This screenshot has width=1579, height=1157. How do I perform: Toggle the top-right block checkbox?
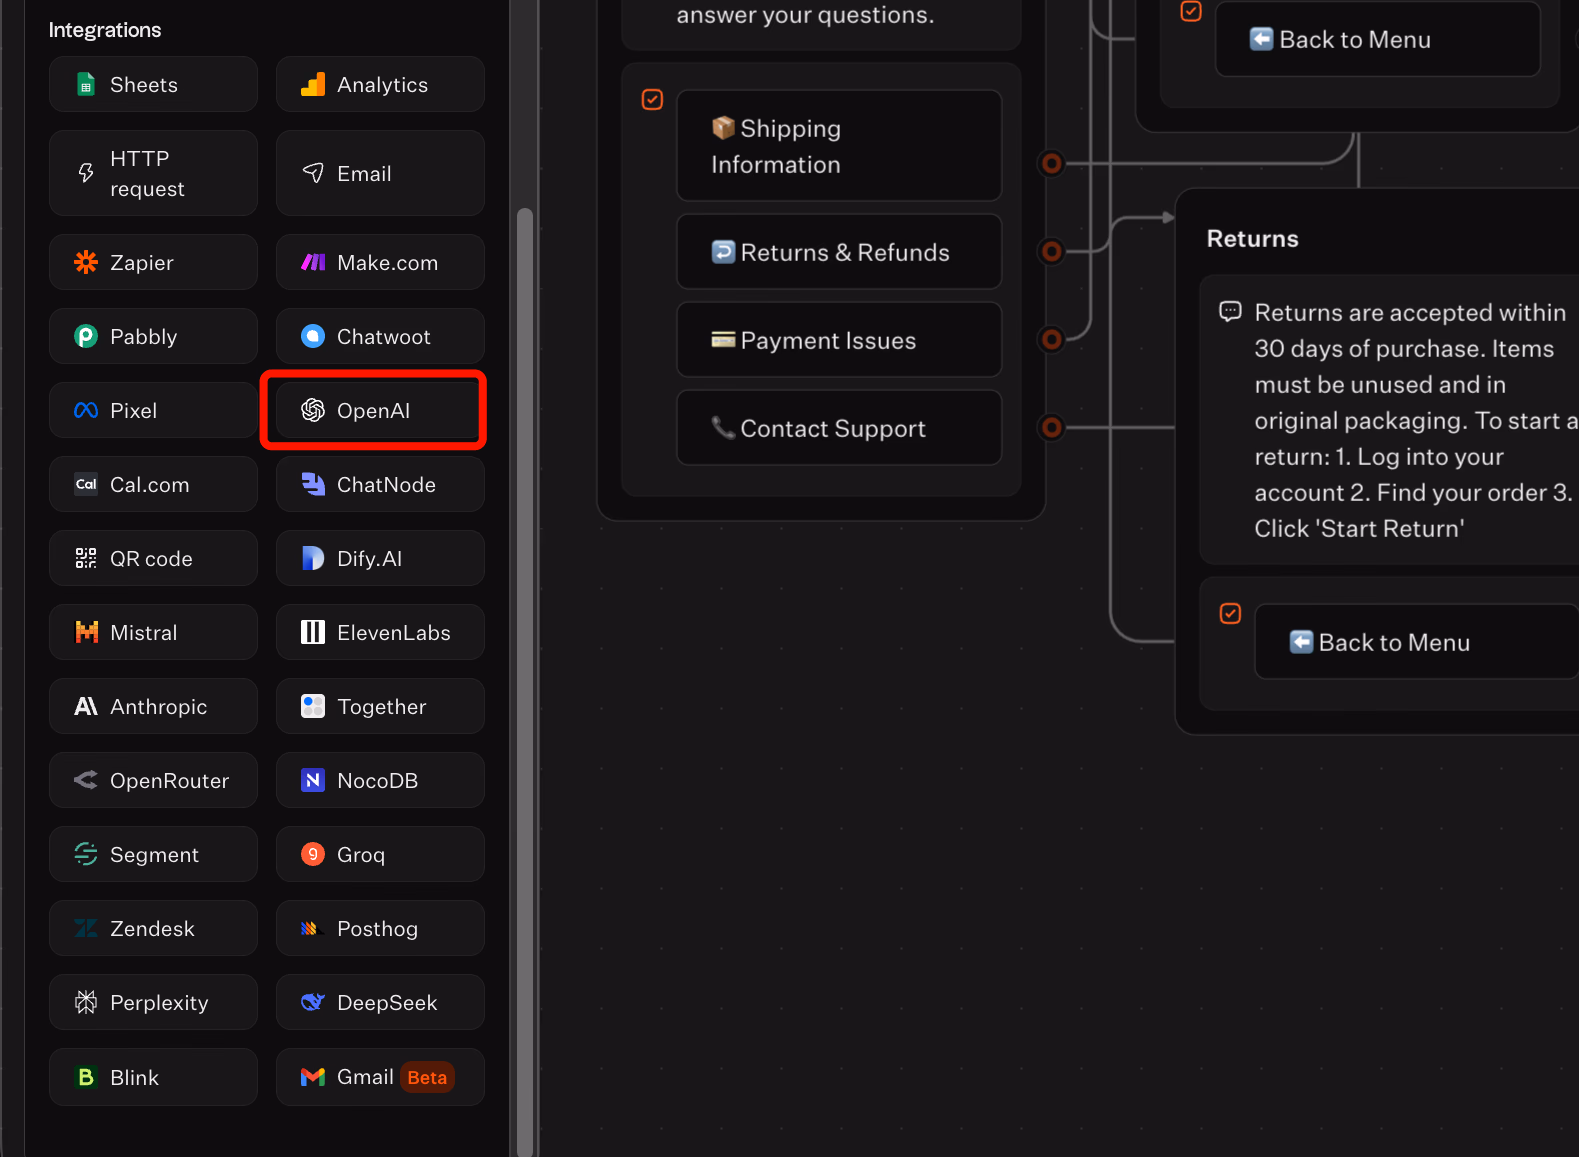coord(1191,12)
